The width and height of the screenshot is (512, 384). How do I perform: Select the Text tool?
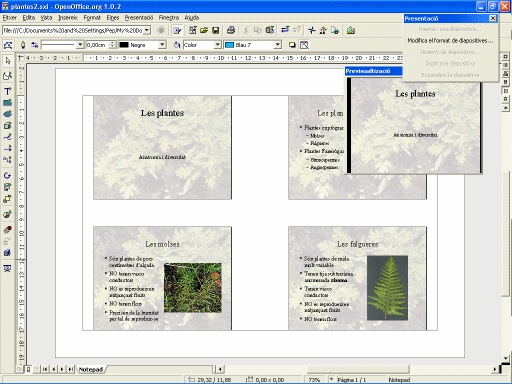7,91
